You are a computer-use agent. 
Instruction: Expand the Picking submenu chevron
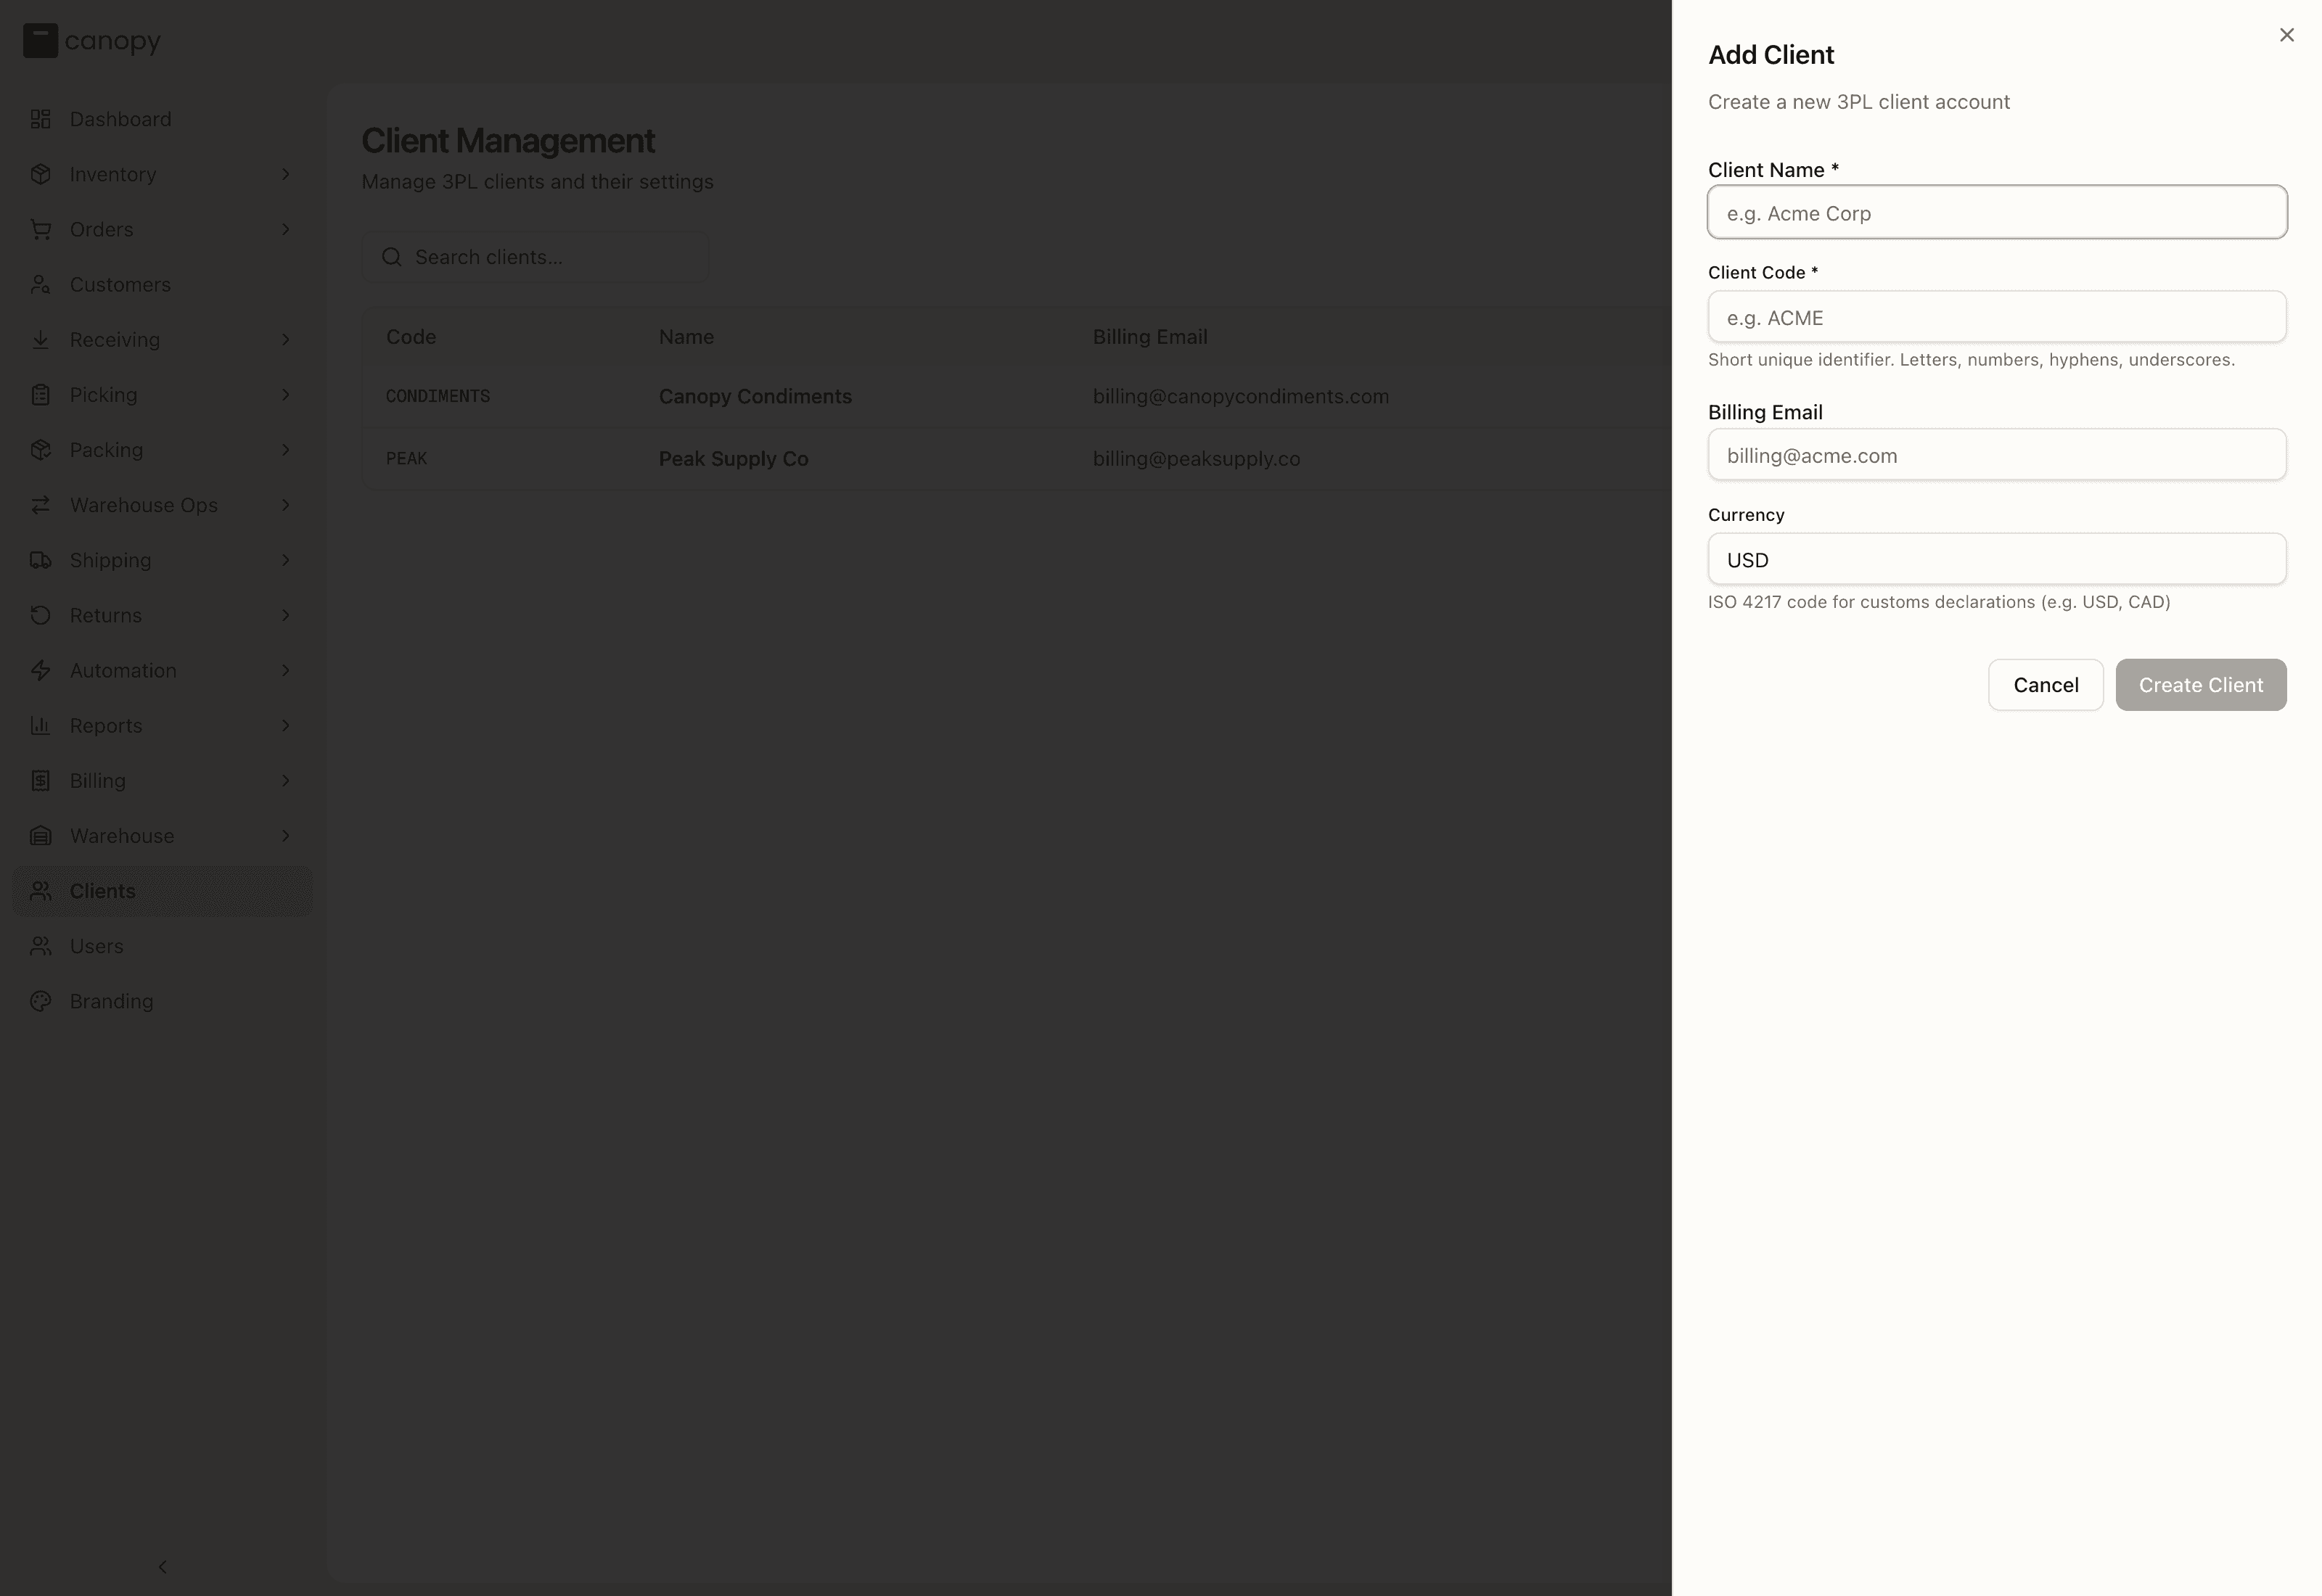click(x=286, y=394)
